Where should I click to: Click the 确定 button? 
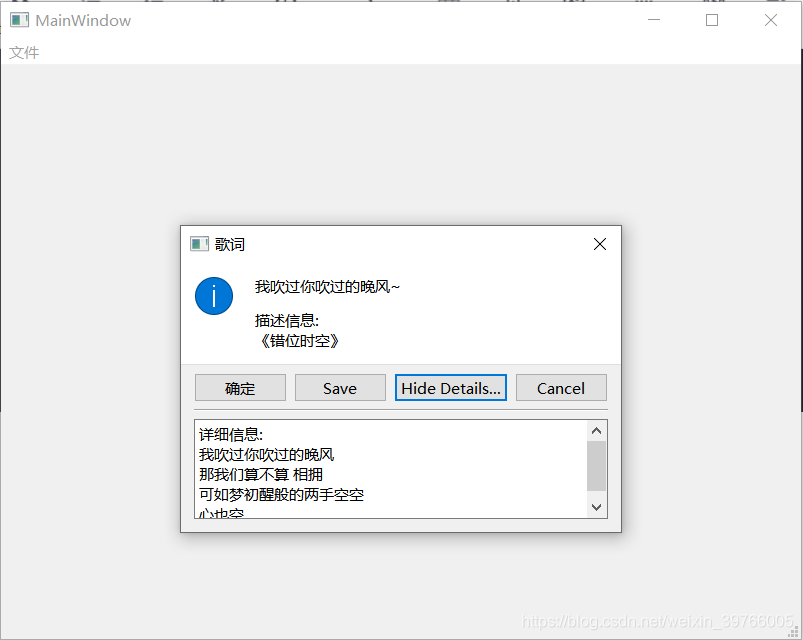240,388
